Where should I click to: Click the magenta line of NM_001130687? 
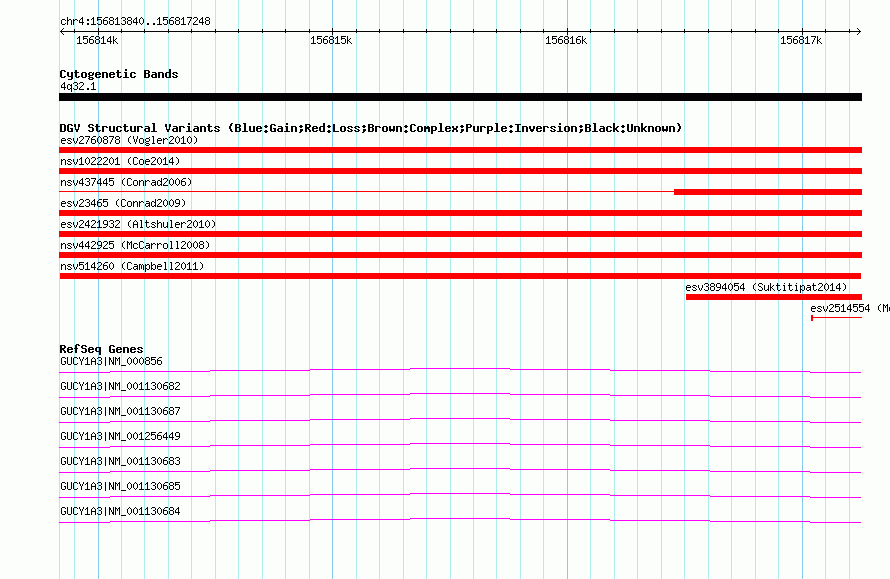click(460, 421)
